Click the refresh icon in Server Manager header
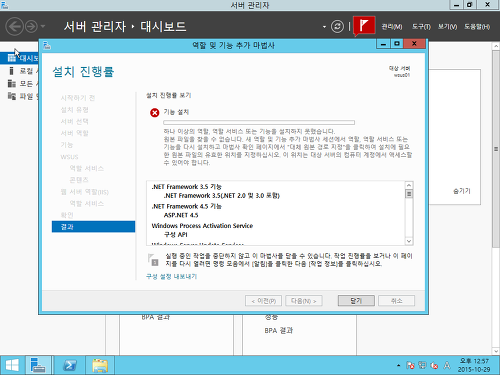The height and width of the screenshot is (375, 500). (x=337, y=26)
